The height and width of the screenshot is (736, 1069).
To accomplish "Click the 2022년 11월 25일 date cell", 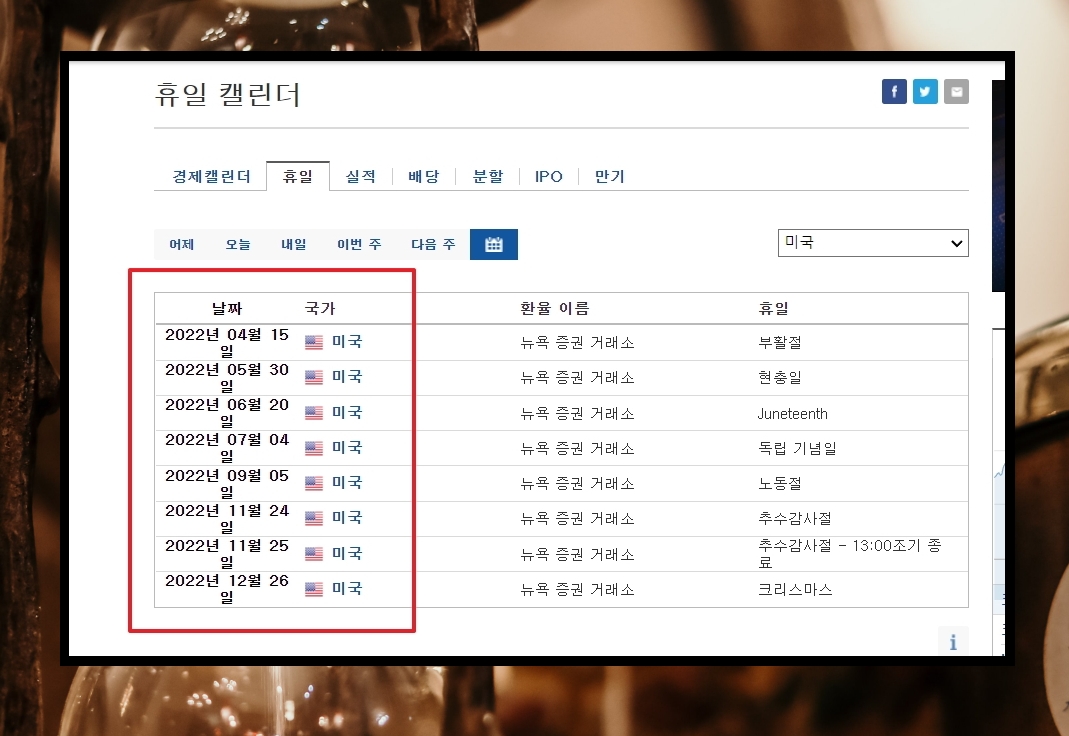I will click(227, 553).
